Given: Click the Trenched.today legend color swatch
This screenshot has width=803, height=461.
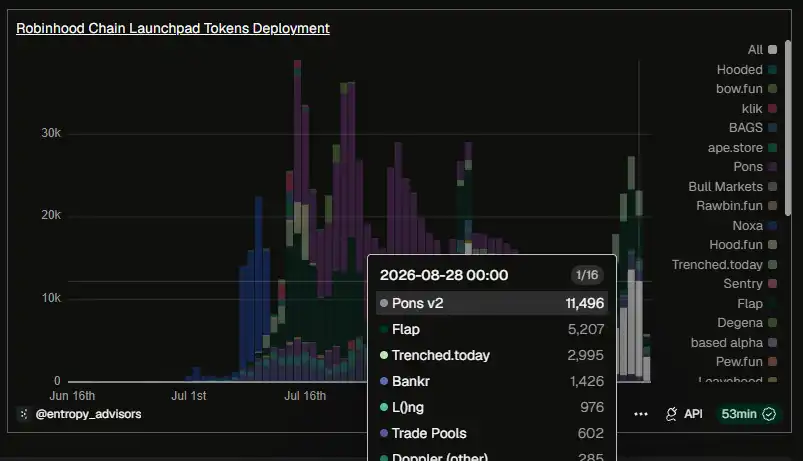Looking at the screenshot, I should (x=773, y=264).
